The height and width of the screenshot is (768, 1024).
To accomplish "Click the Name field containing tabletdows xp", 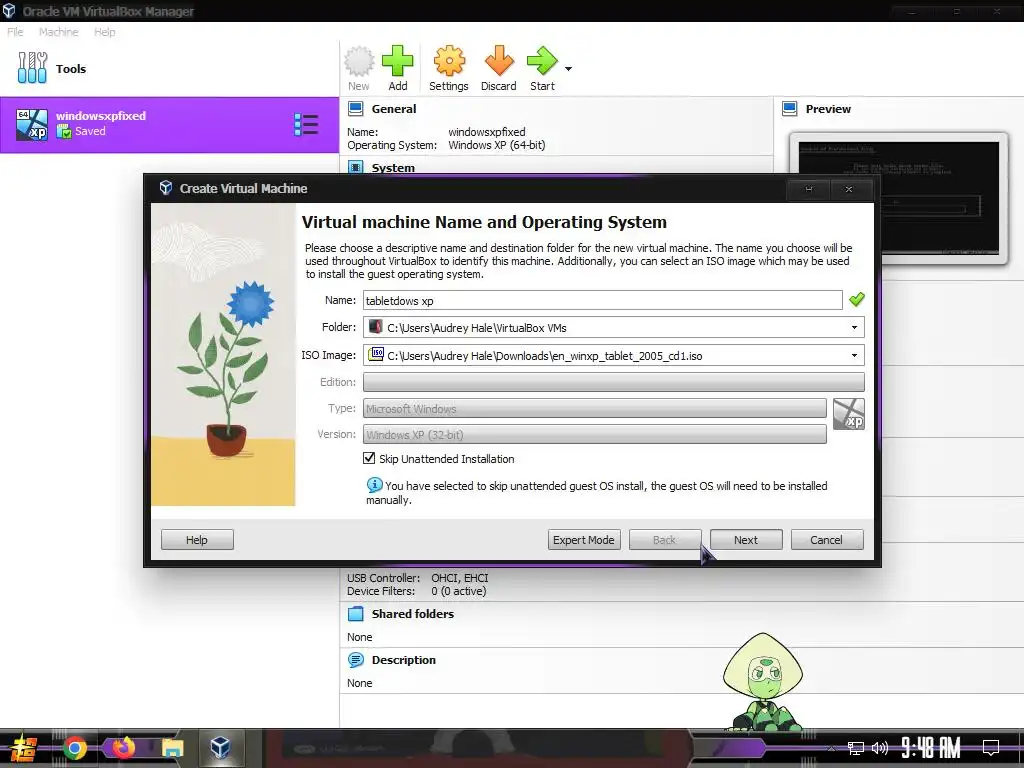I will 602,300.
